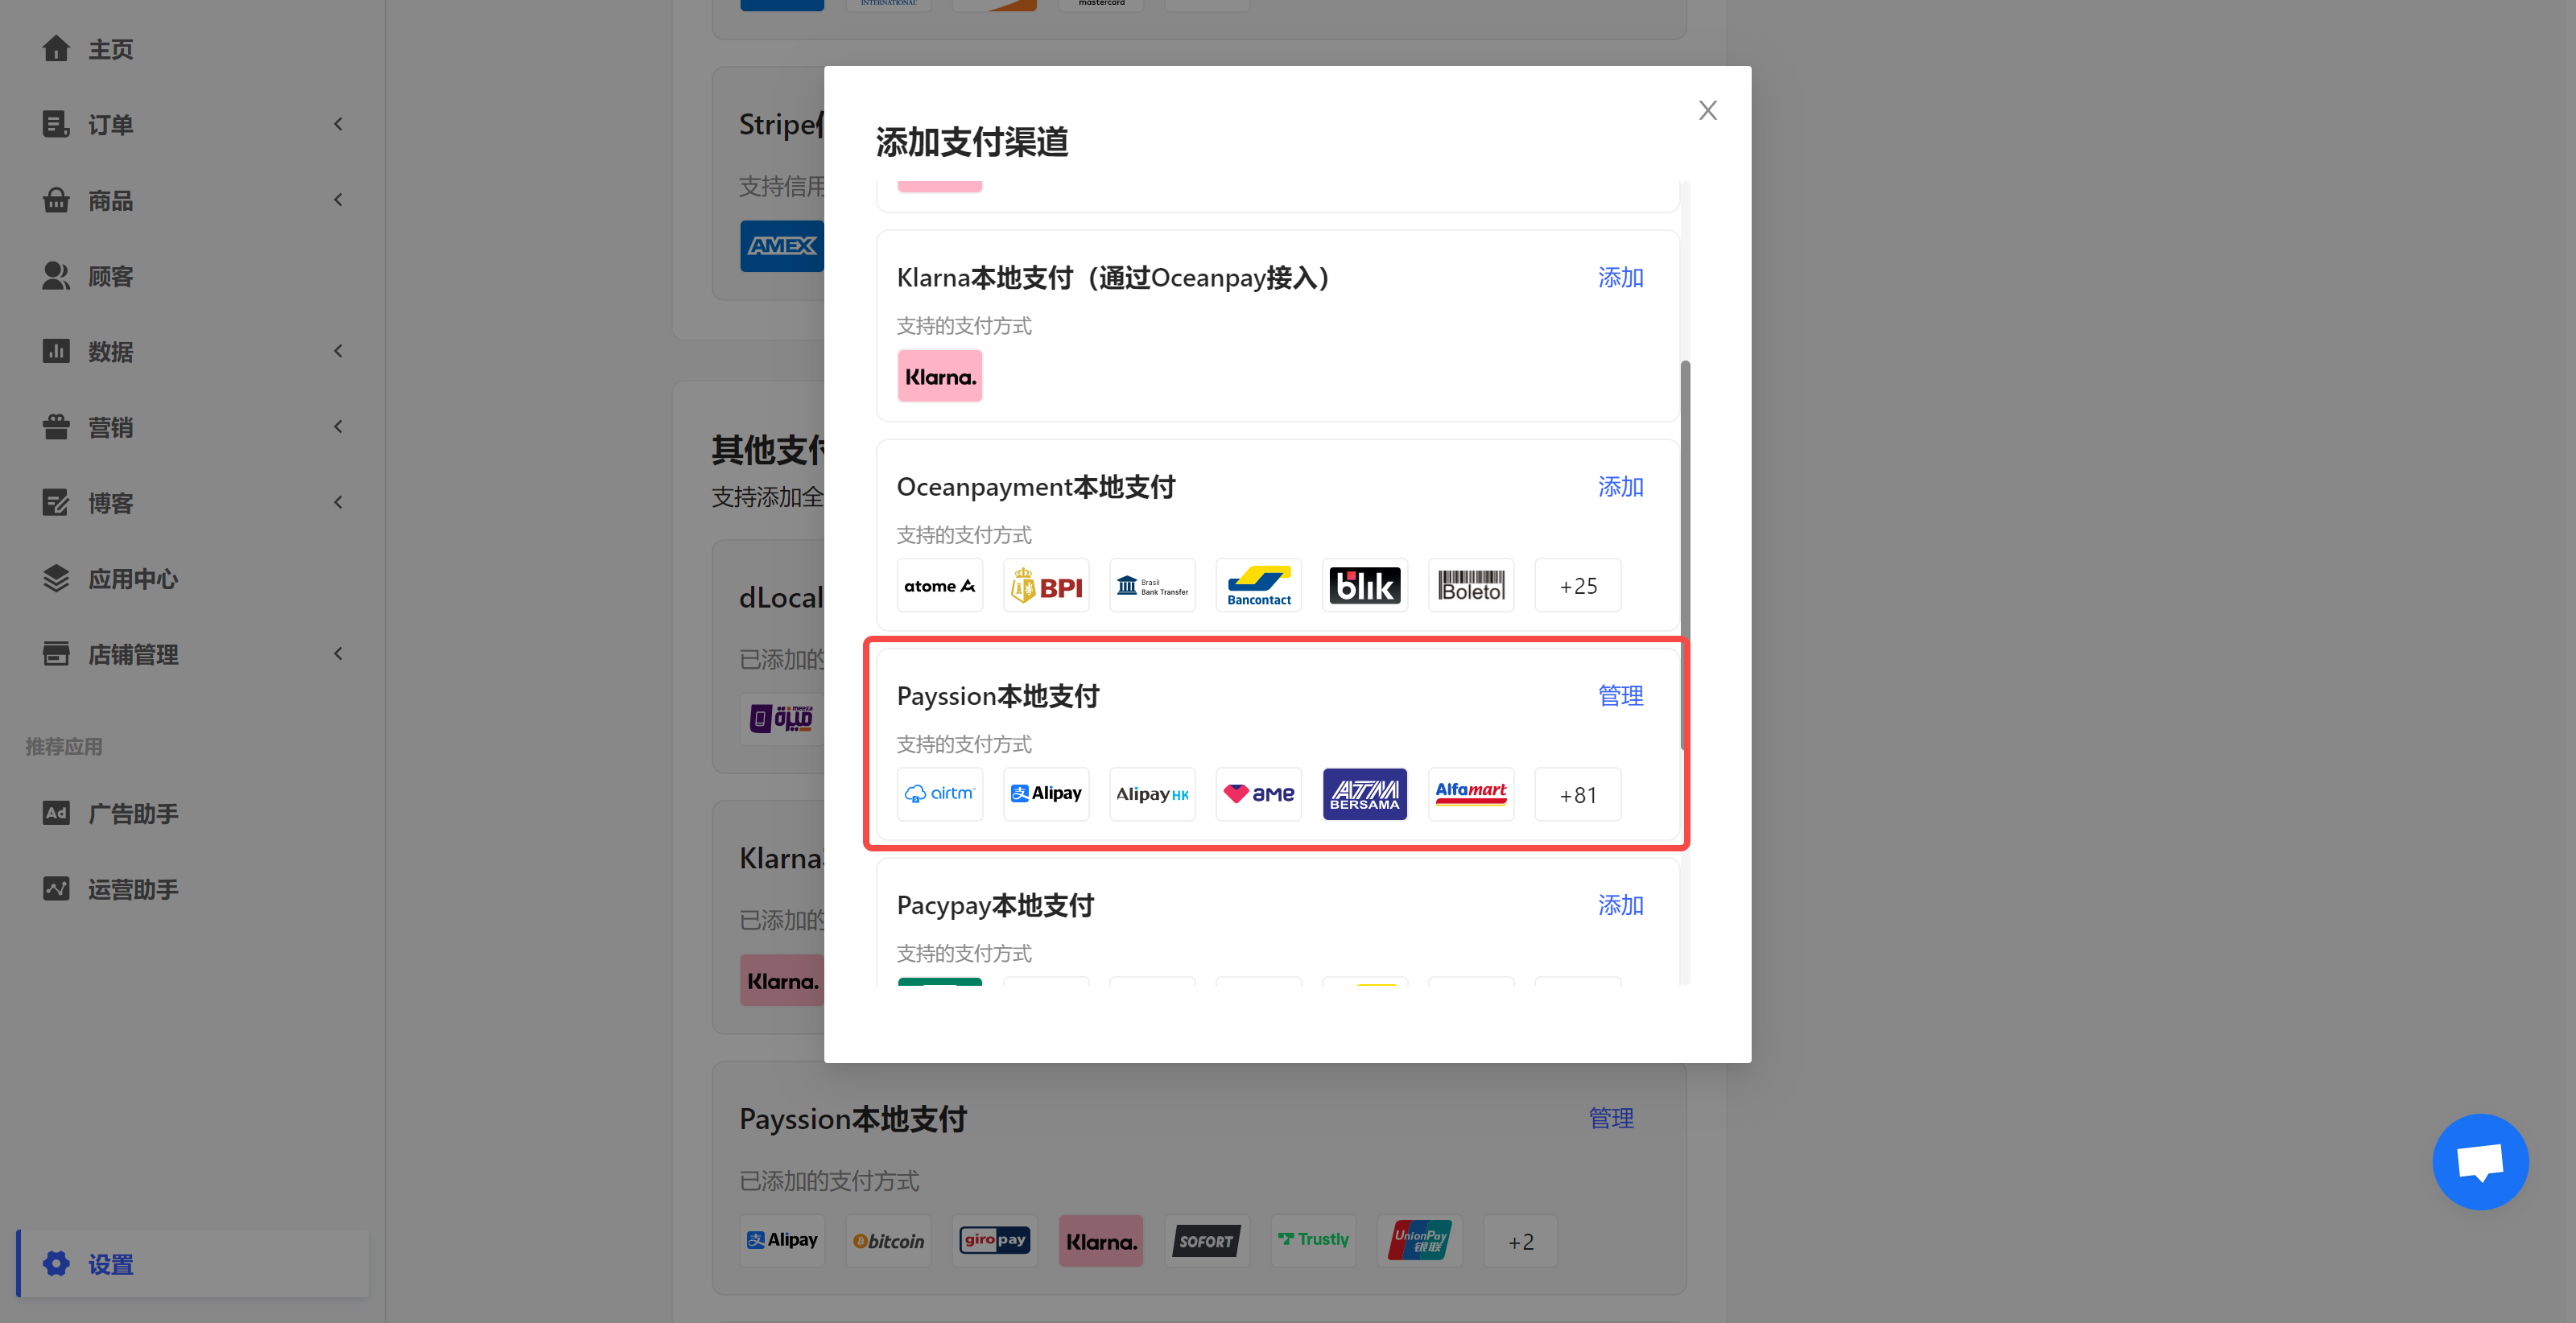Click the Alfamart payment logo
2576x1323 pixels.
click(x=1471, y=794)
